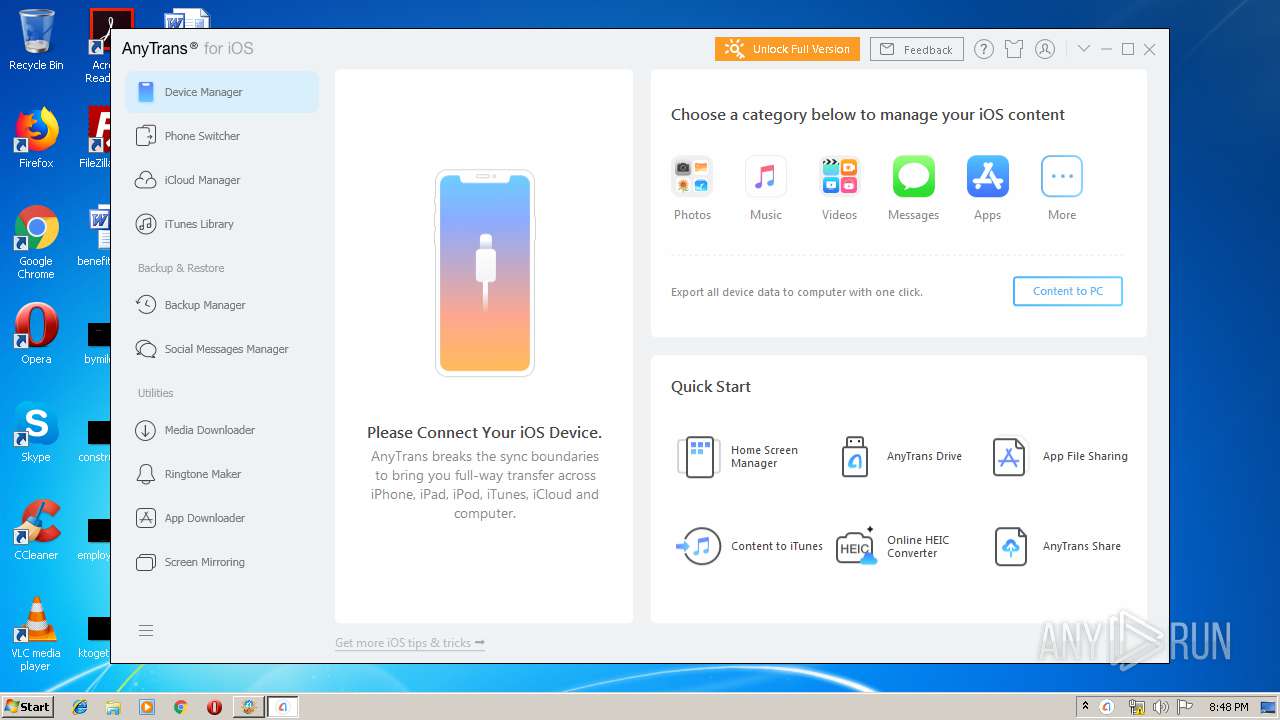Open VLC media player desktop shortcut

pyautogui.click(x=36, y=634)
